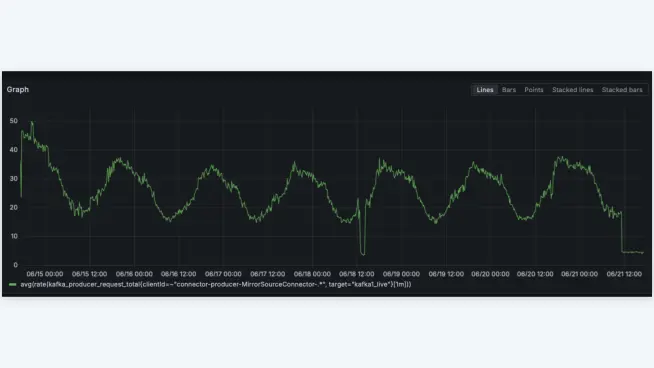Click the 06/19 00:00 x-axis label
This screenshot has width=654, height=368.
point(401,274)
